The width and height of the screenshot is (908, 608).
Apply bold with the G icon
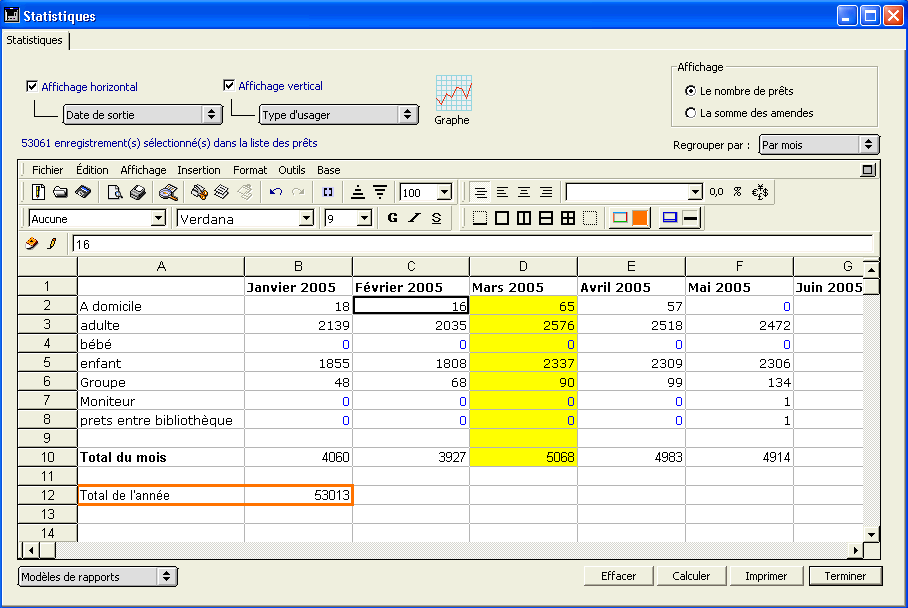tap(392, 218)
